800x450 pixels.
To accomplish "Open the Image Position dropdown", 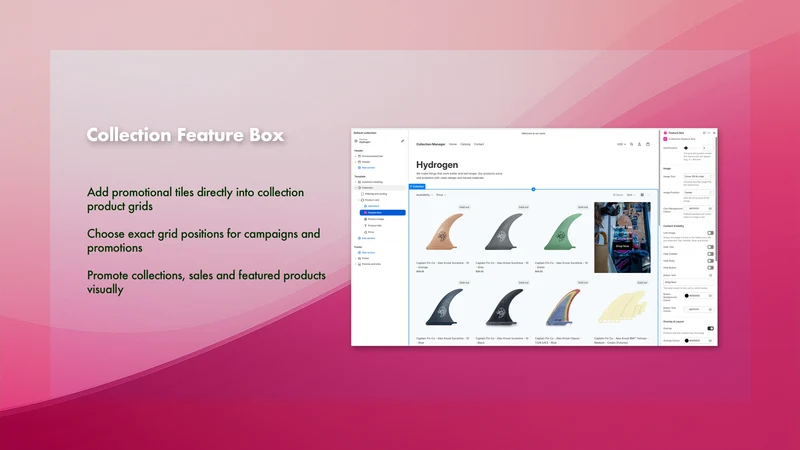I will (698, 192).
